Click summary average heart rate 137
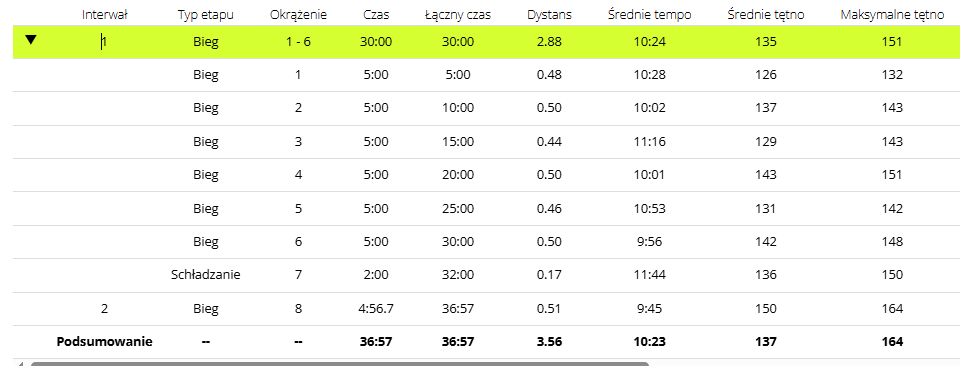Screen dimensions: 960x366 point(766,342)
